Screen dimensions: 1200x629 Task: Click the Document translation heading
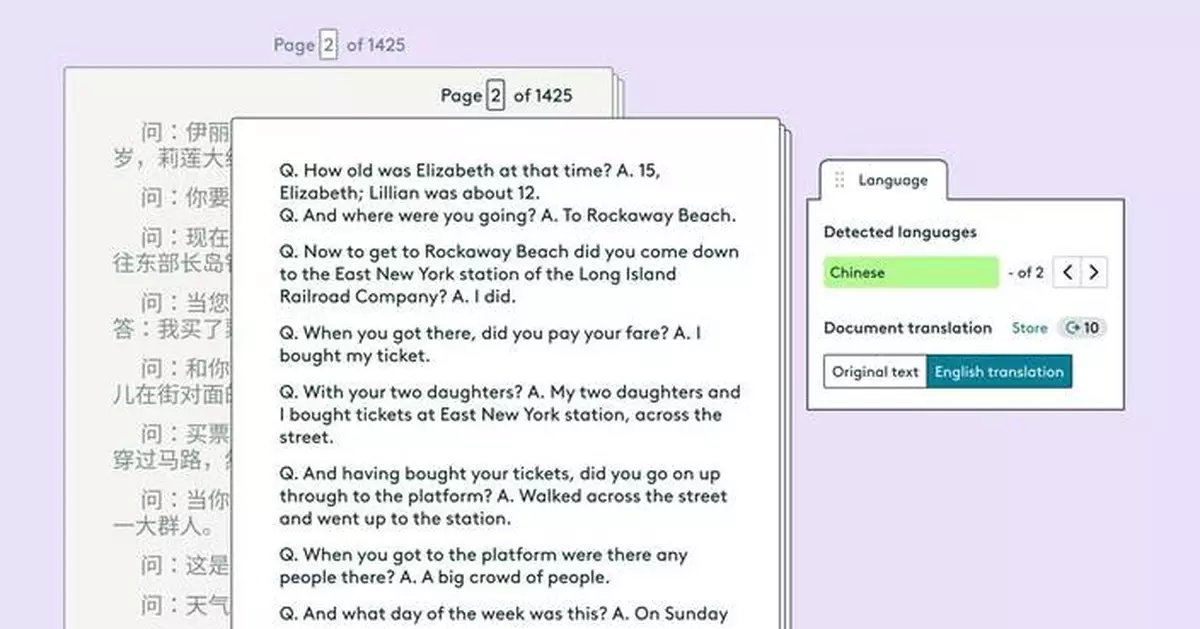click(907, 328)
